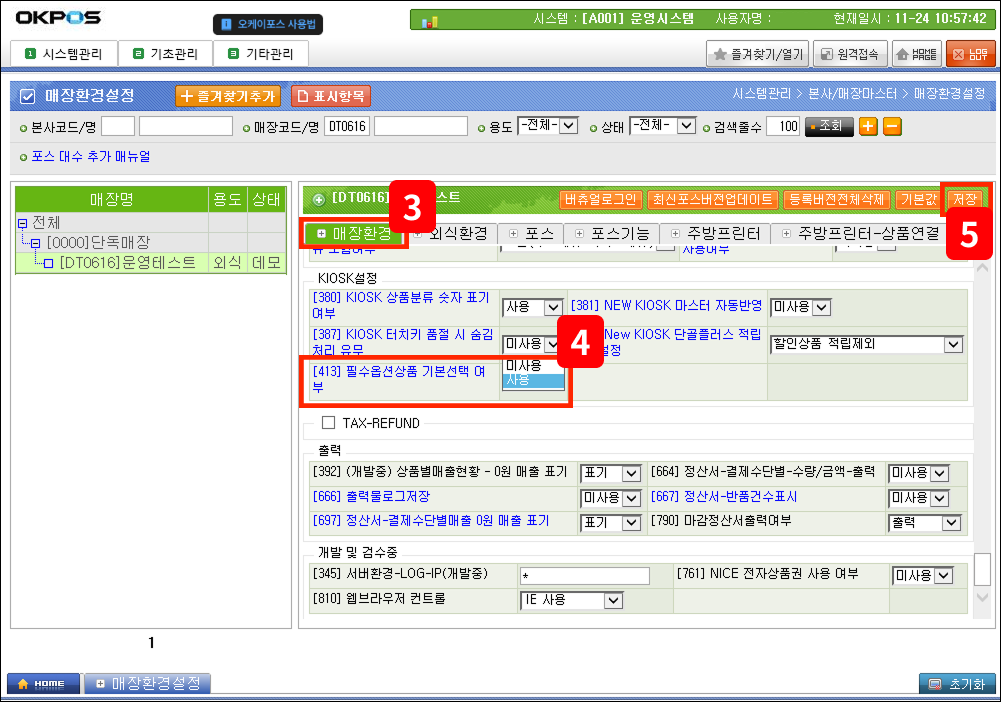Open 즐겨찾기/열기 star button

point(756,54)
